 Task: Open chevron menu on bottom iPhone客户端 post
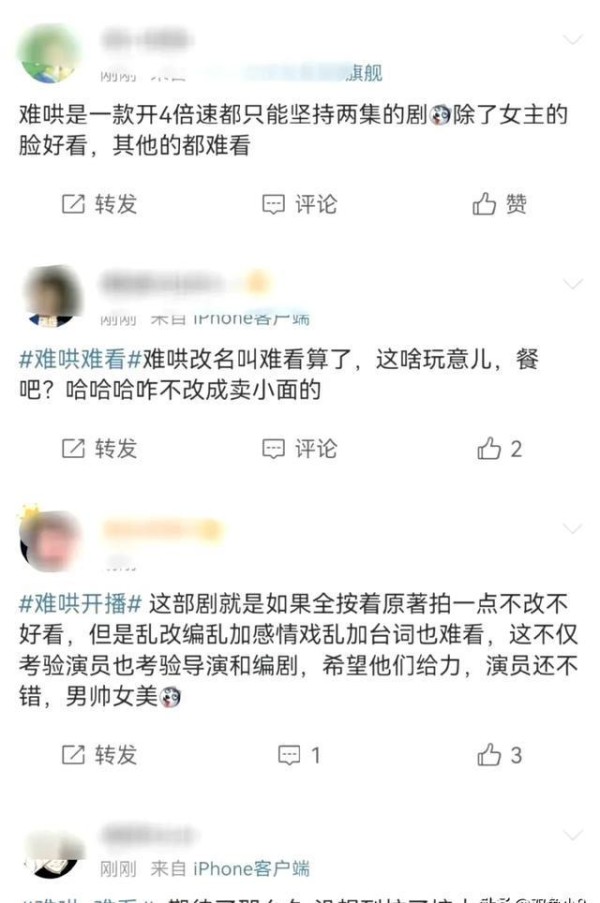572,835
